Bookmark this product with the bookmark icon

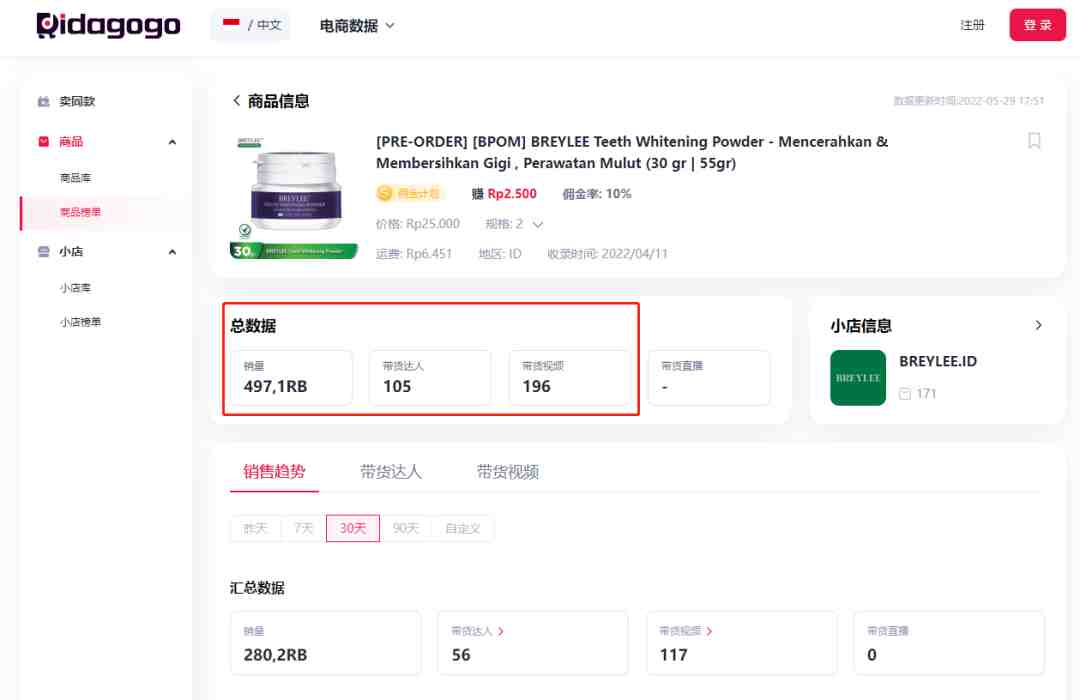pos(1034,141)
